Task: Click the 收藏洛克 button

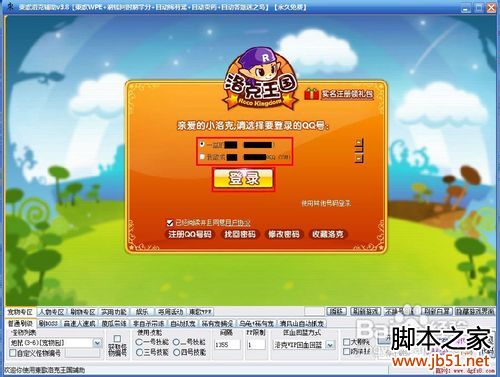Action: 328,234
